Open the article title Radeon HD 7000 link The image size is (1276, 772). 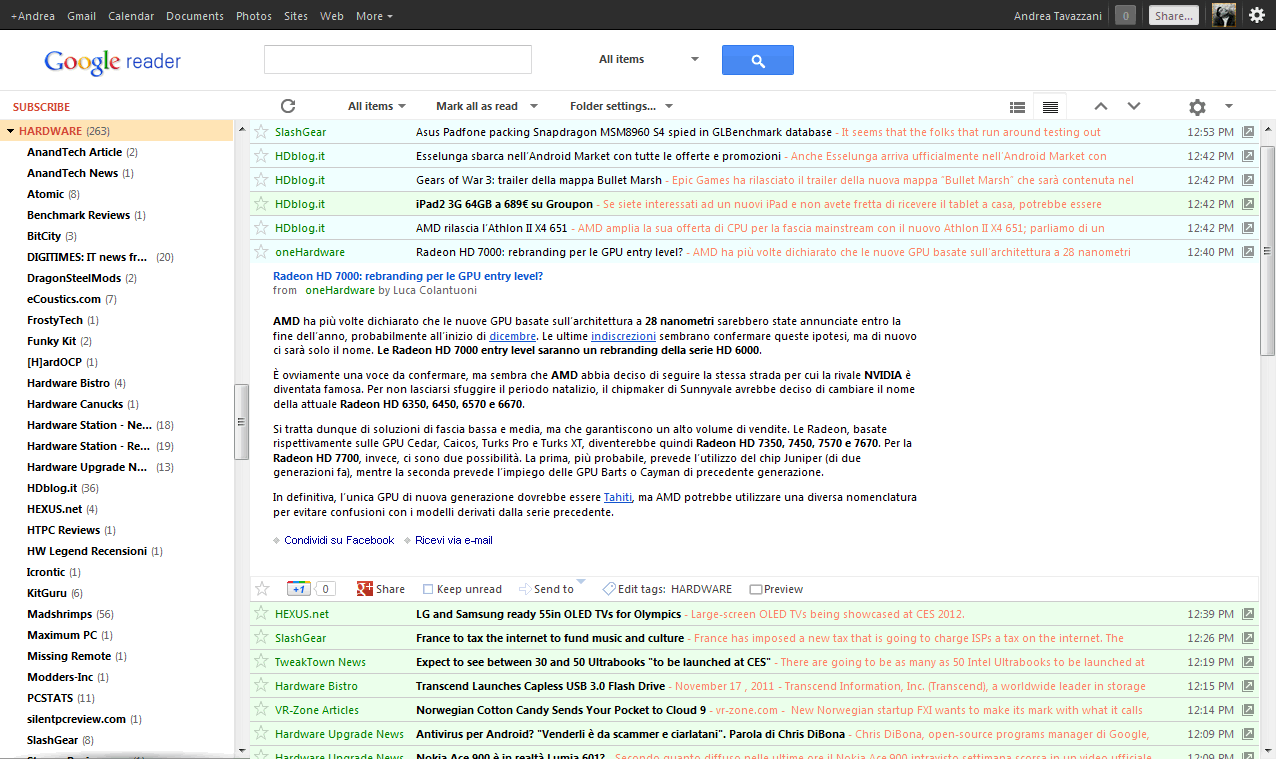pos(408,276)
